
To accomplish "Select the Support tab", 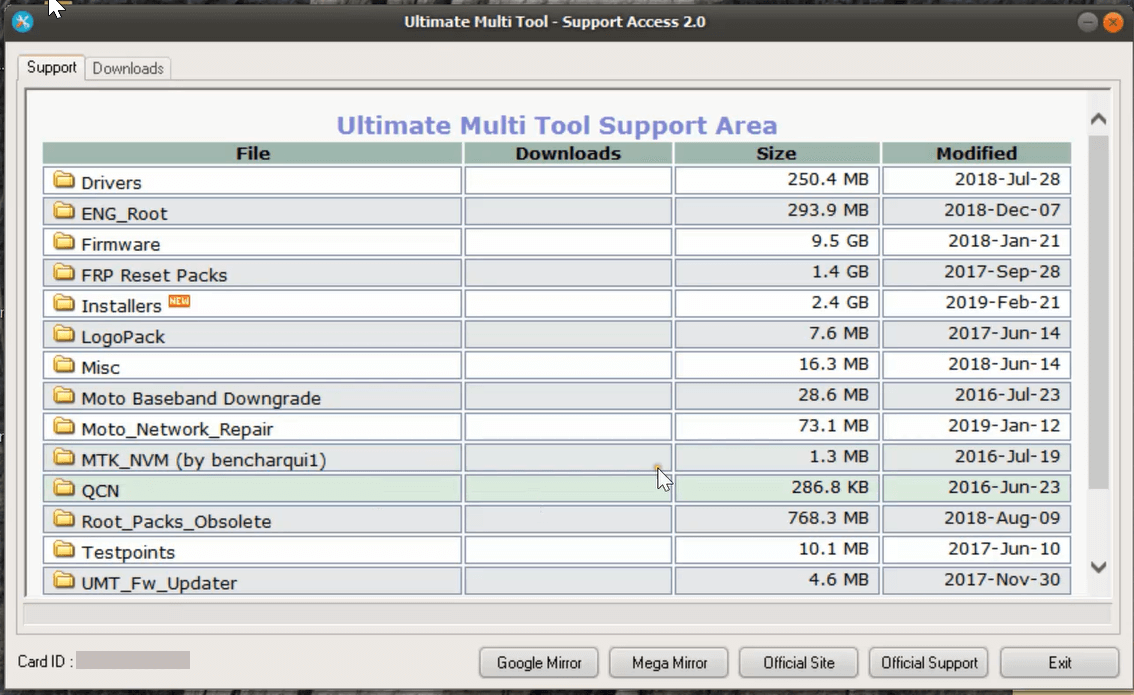I will pyautogui.click(x=51, y=68).
